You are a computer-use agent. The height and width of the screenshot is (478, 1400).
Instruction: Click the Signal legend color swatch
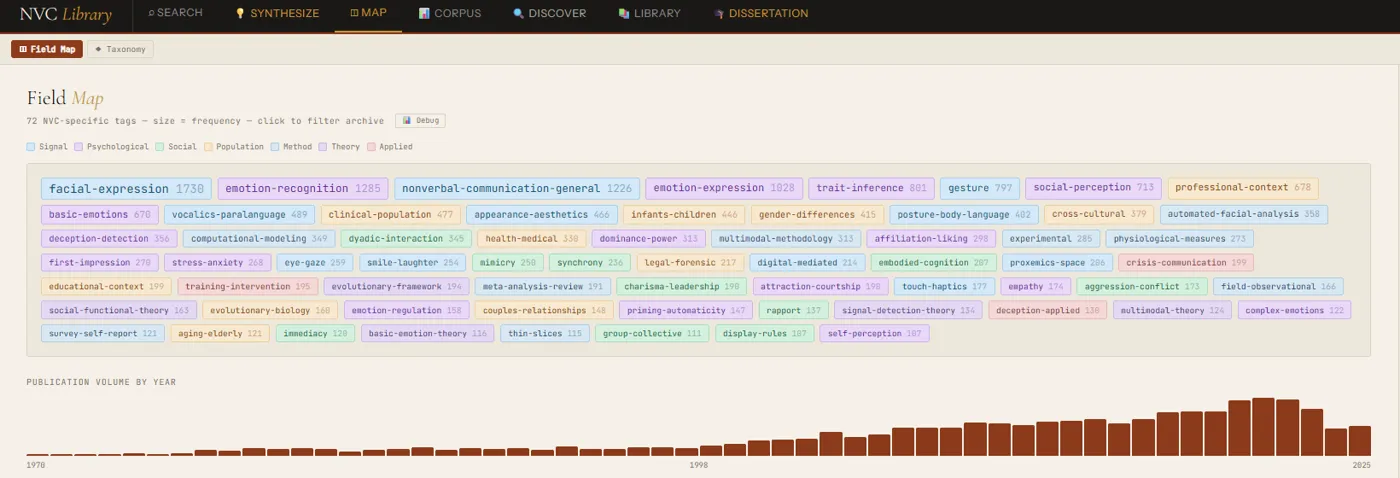pyautogui.click(x=31, y=147)
